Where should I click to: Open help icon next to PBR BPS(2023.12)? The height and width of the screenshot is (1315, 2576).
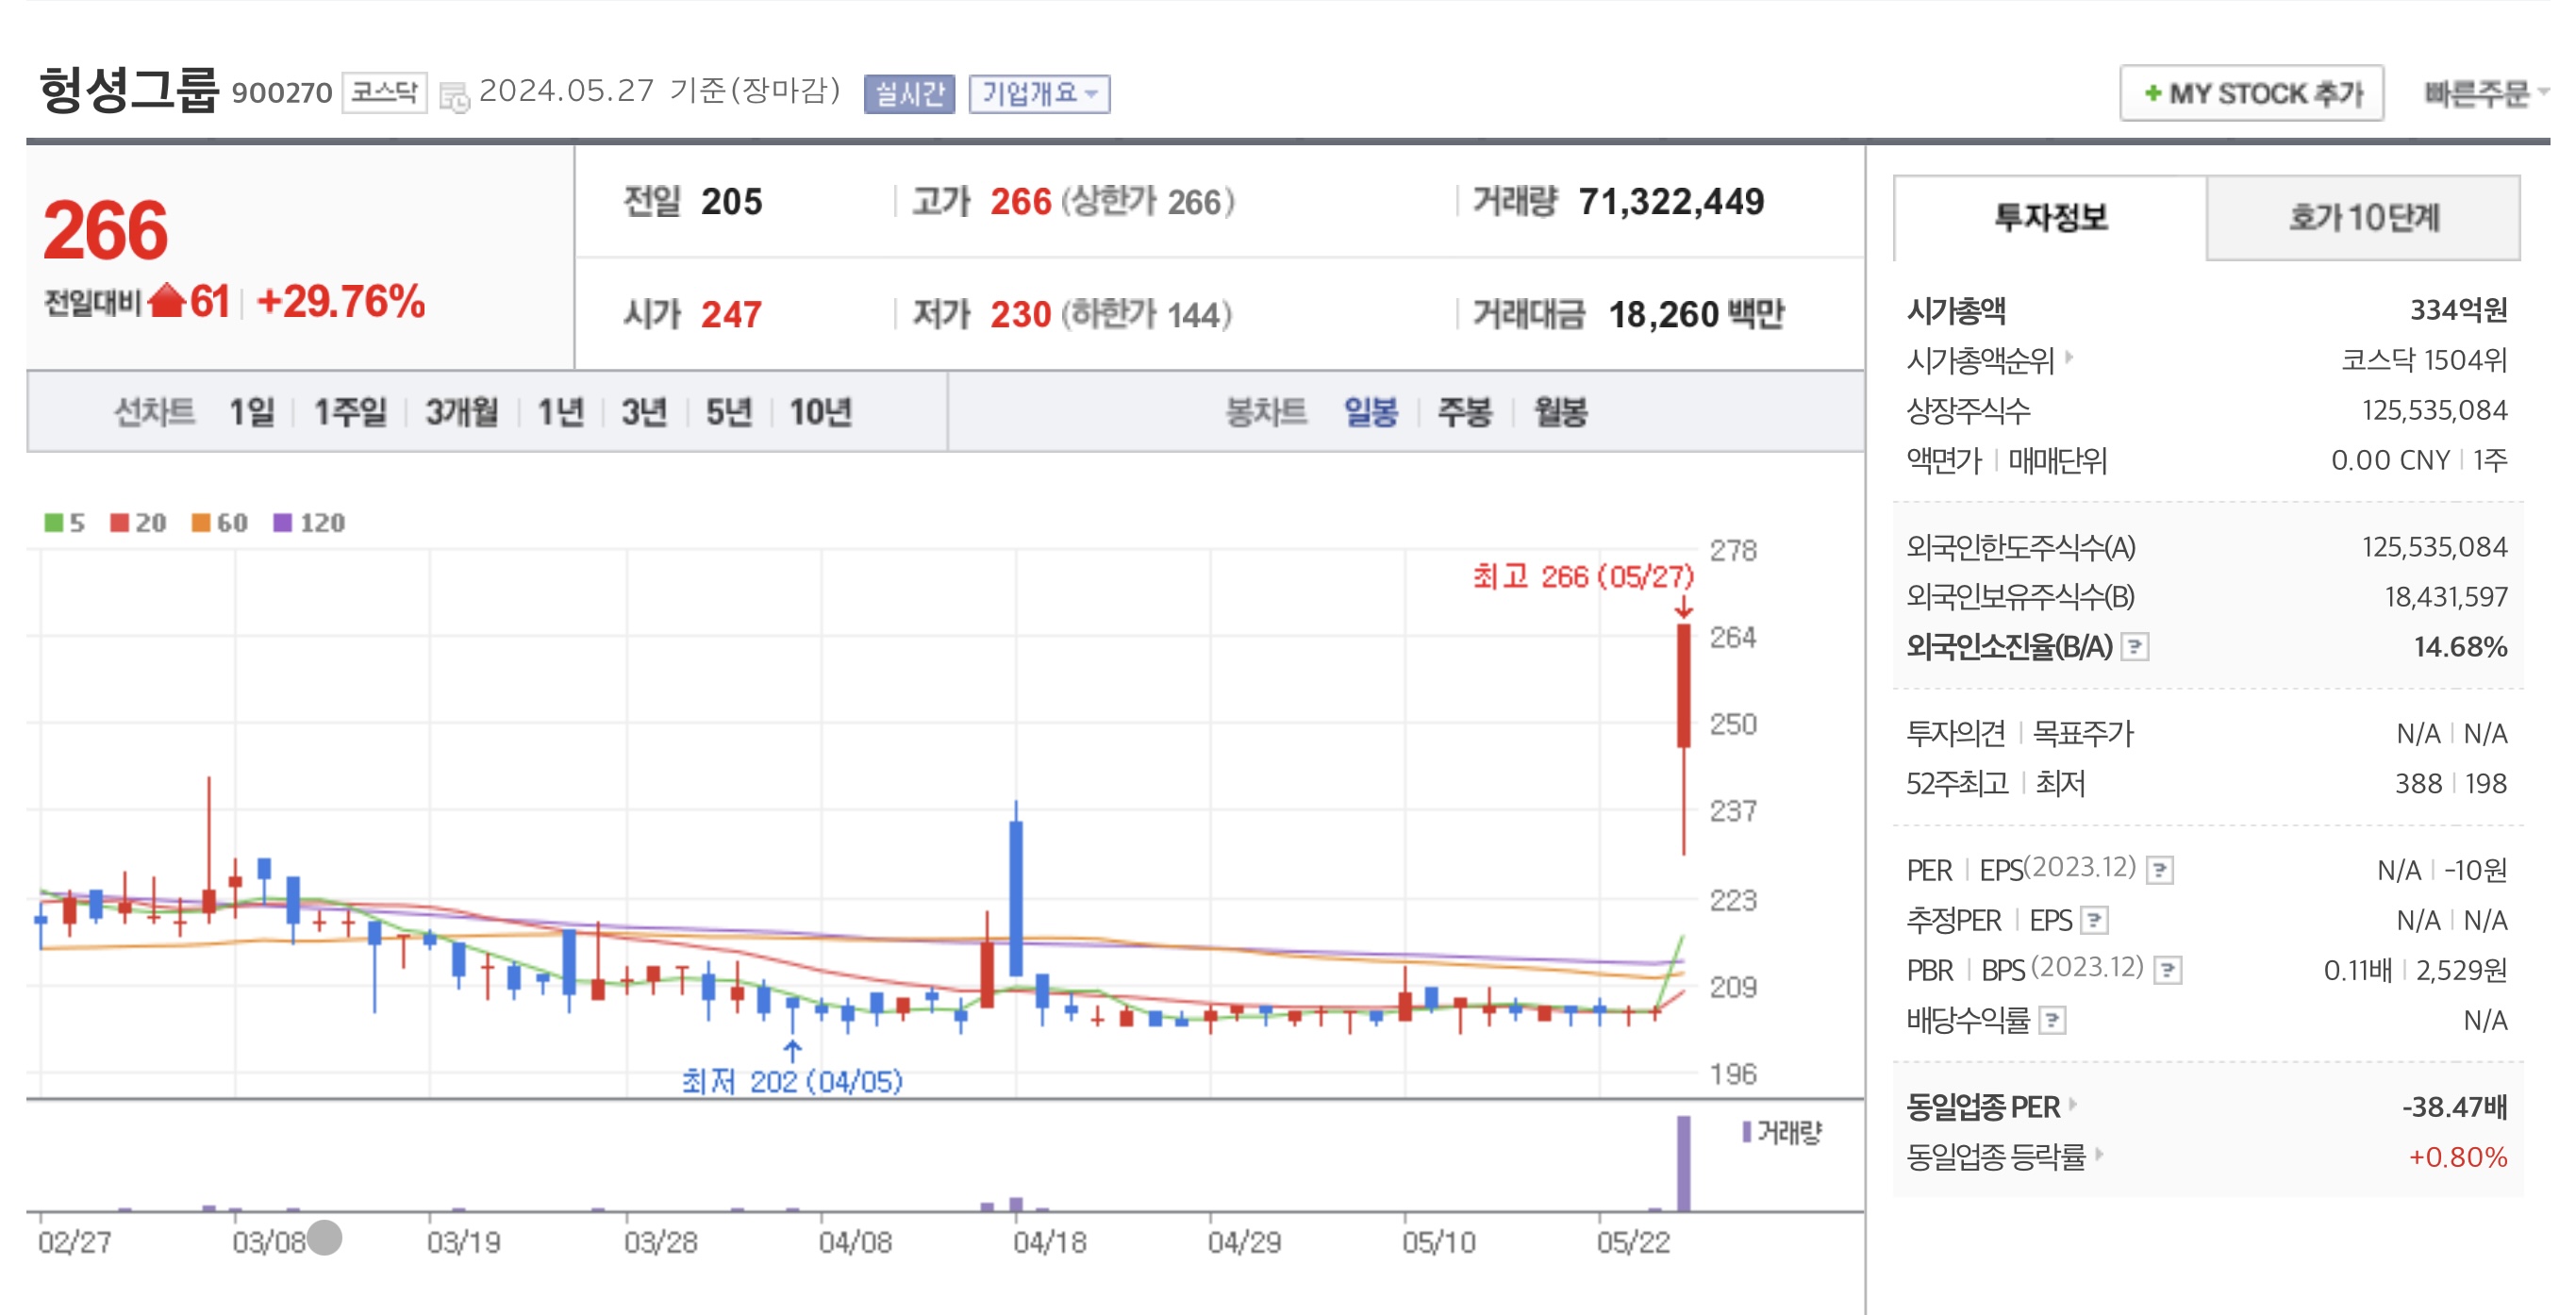click(x=2167, y=970)
